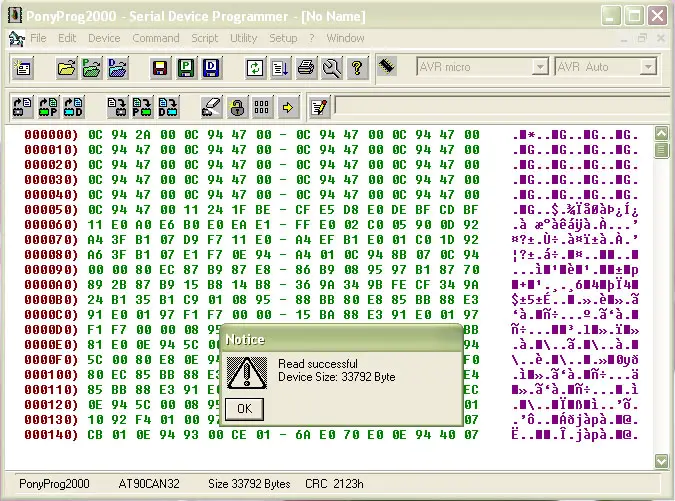Image resolution: width=675 pixels, height=501 pixels.
Task: Click address 000140) row label
Action: click(51, 435)
